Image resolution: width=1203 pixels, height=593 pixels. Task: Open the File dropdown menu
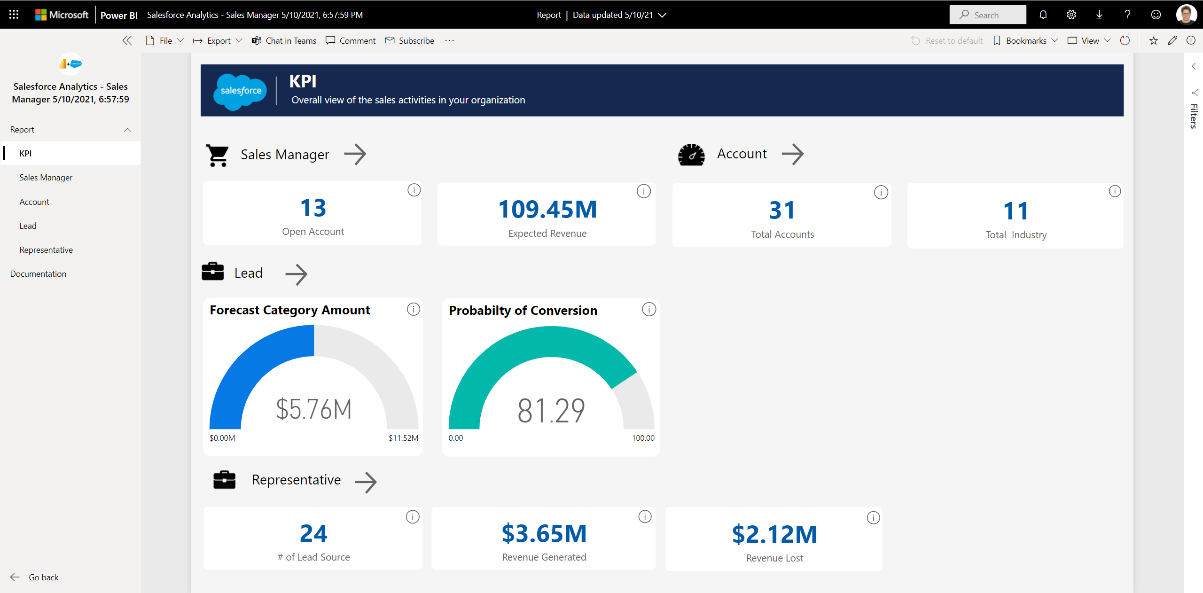pos(164,41)
